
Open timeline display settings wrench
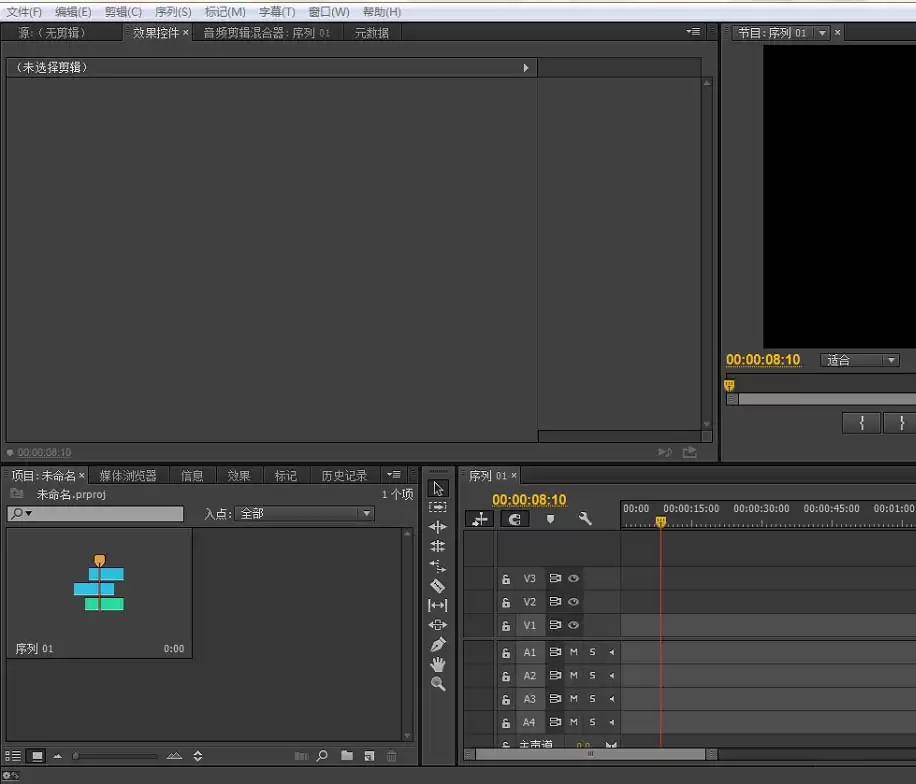click(585, 519)
